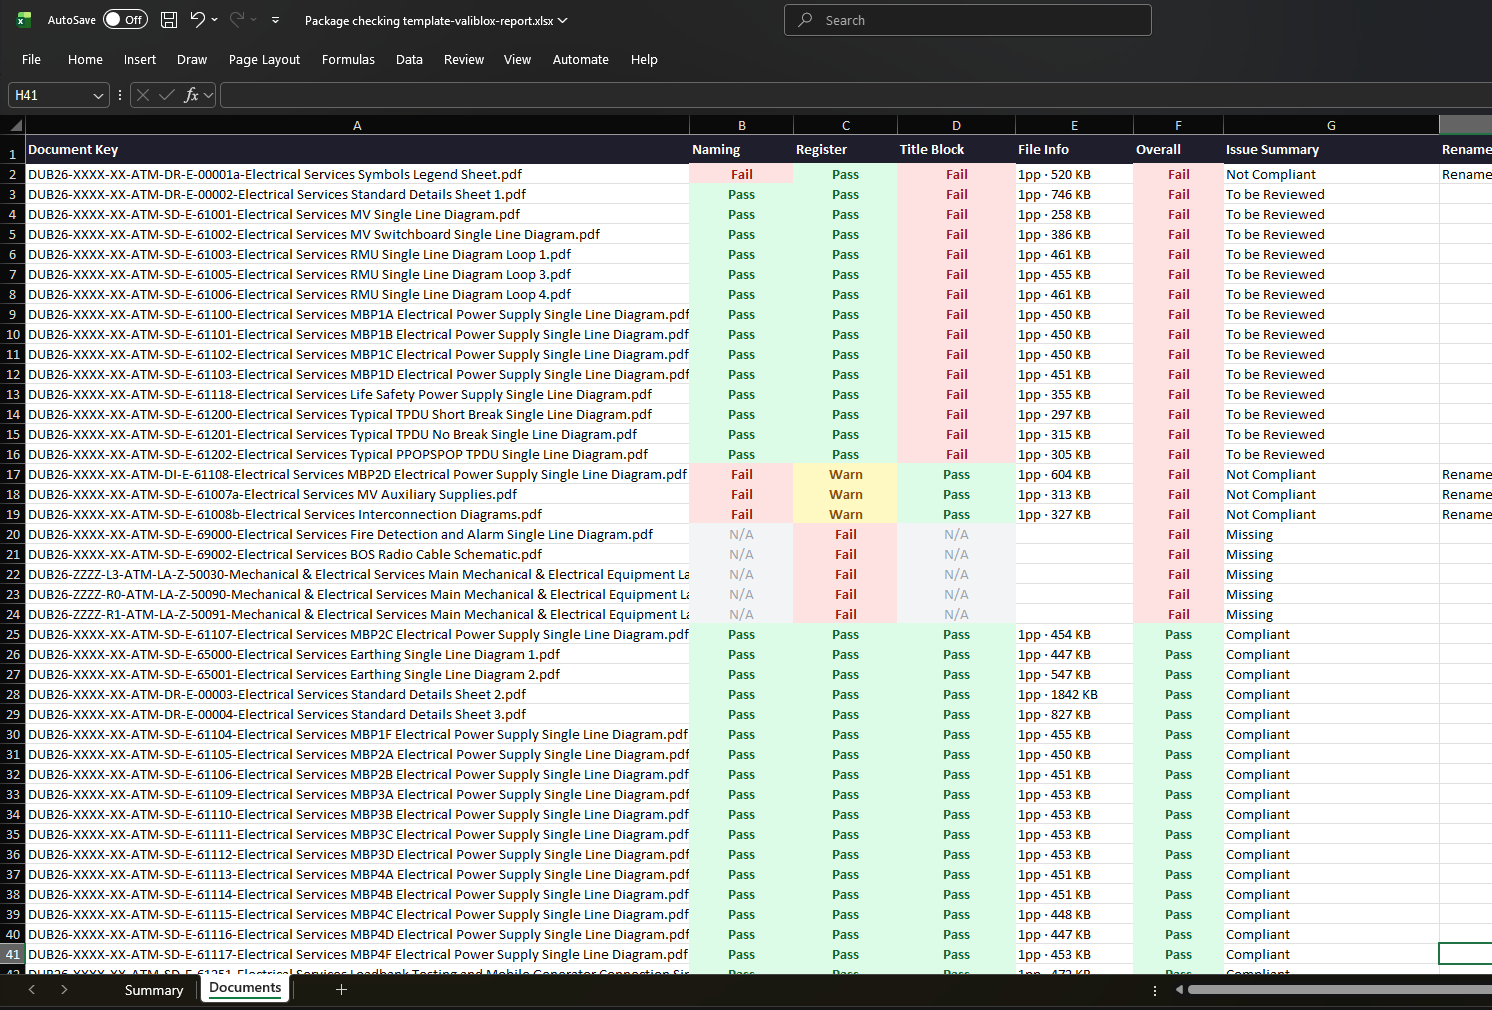Select column A header
The width and height of the screenshot is (1492, 1010).
(x=357, y=125)
